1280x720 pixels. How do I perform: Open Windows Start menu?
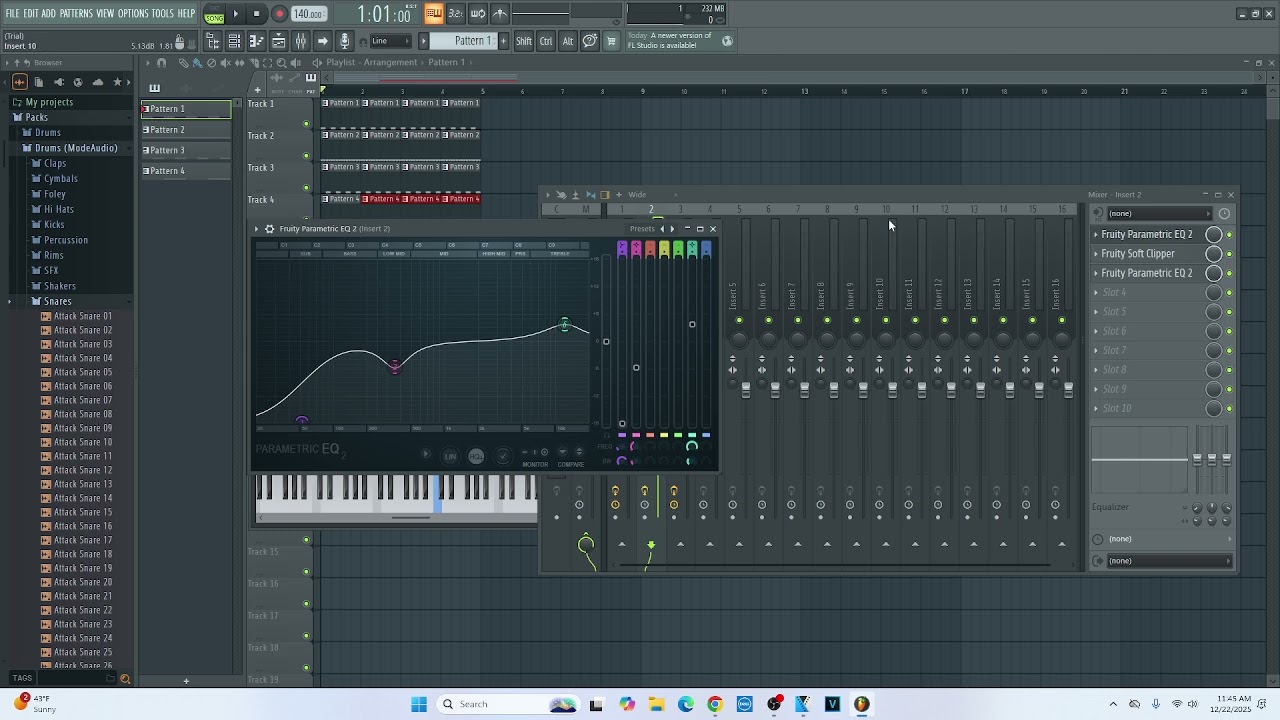point(419,704)
